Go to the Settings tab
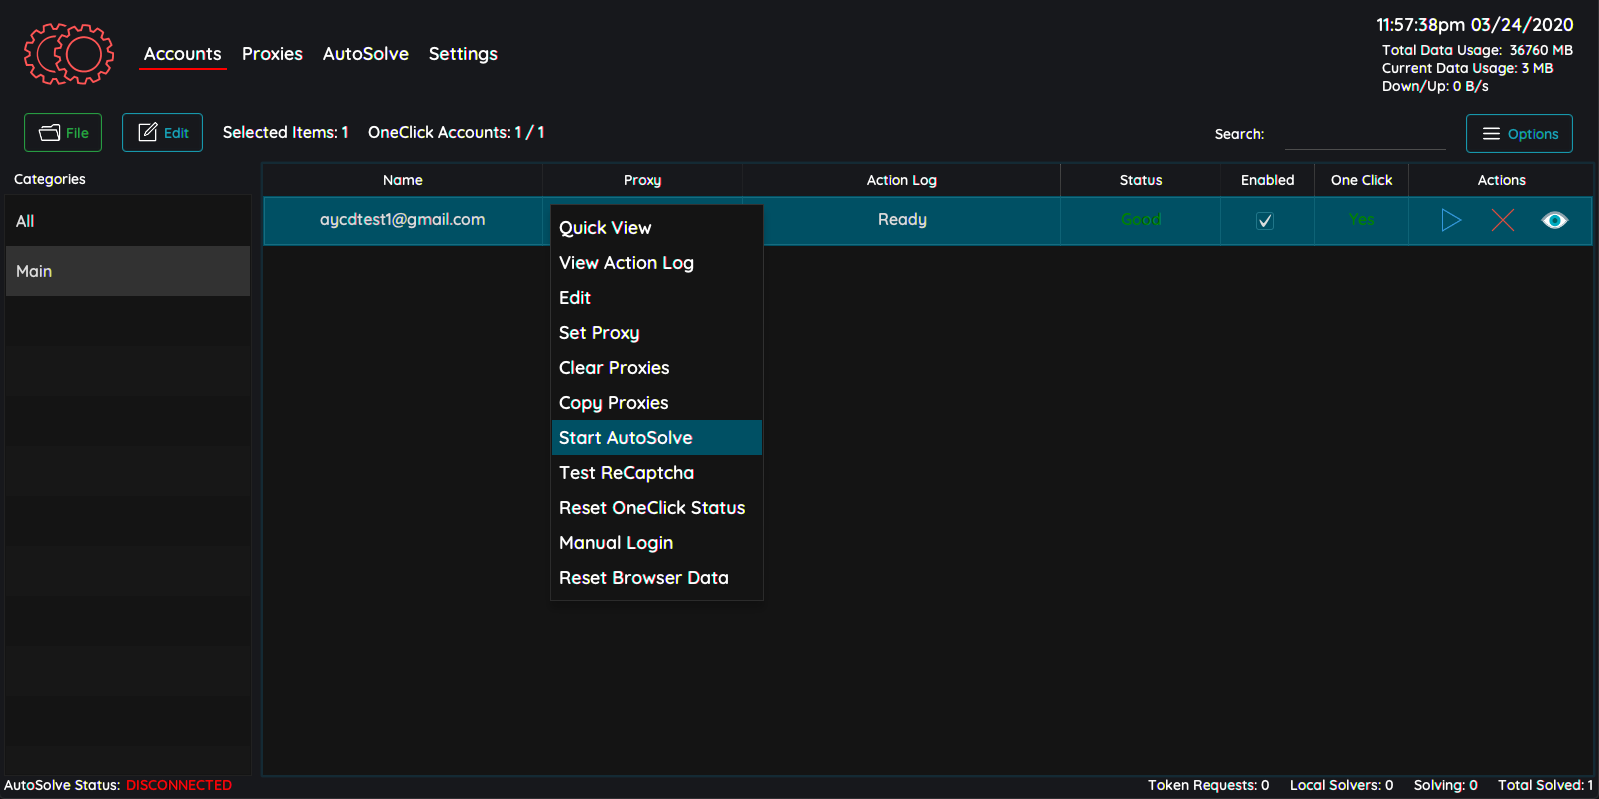Screen dimensions: 1599x799 click(x=463, y=54)
